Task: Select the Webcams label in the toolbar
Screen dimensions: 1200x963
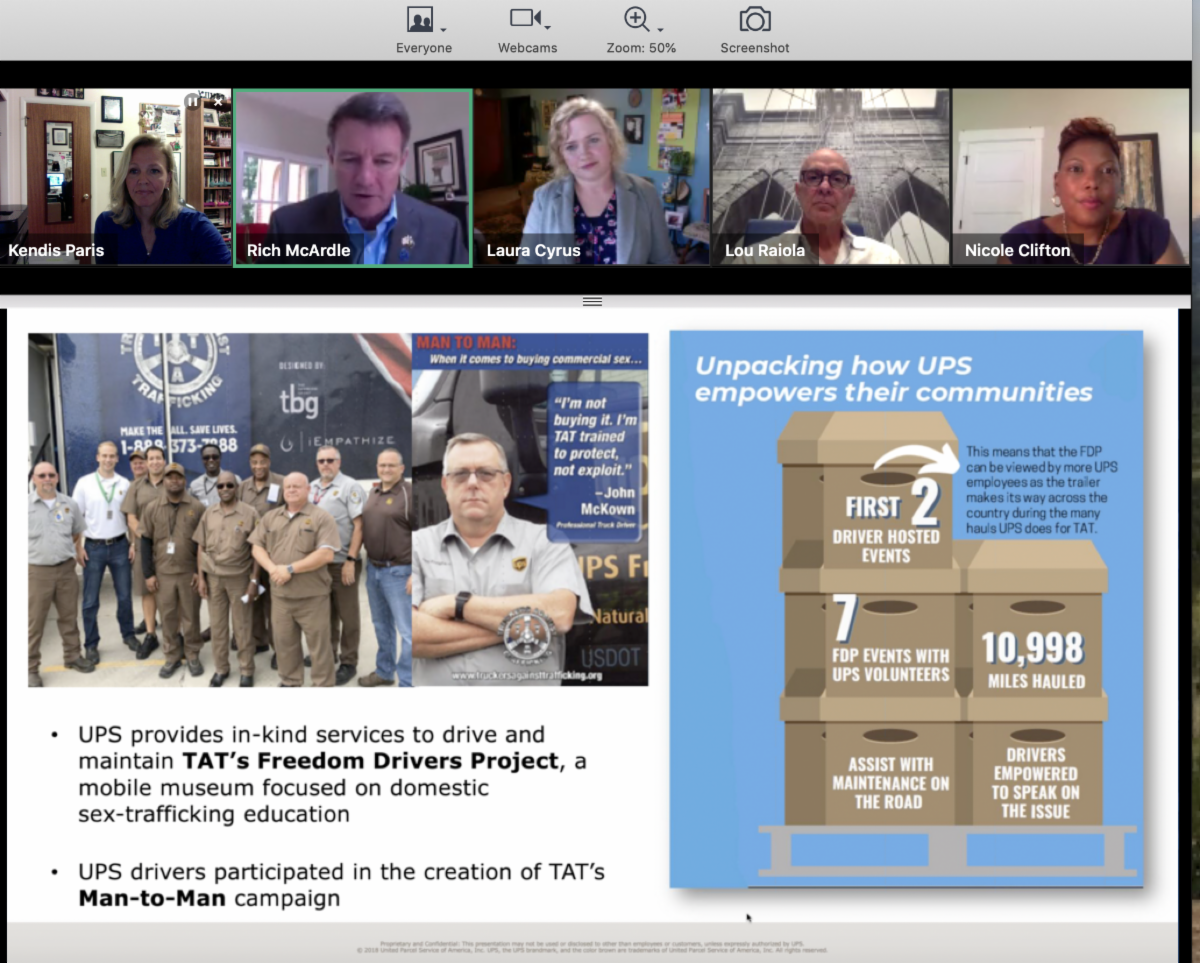Action: click(528, 48)
